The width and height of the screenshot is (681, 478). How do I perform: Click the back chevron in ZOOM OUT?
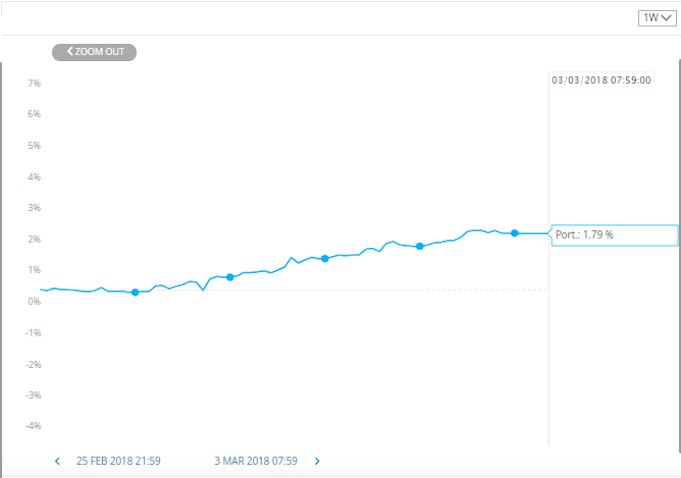point(69,51)
